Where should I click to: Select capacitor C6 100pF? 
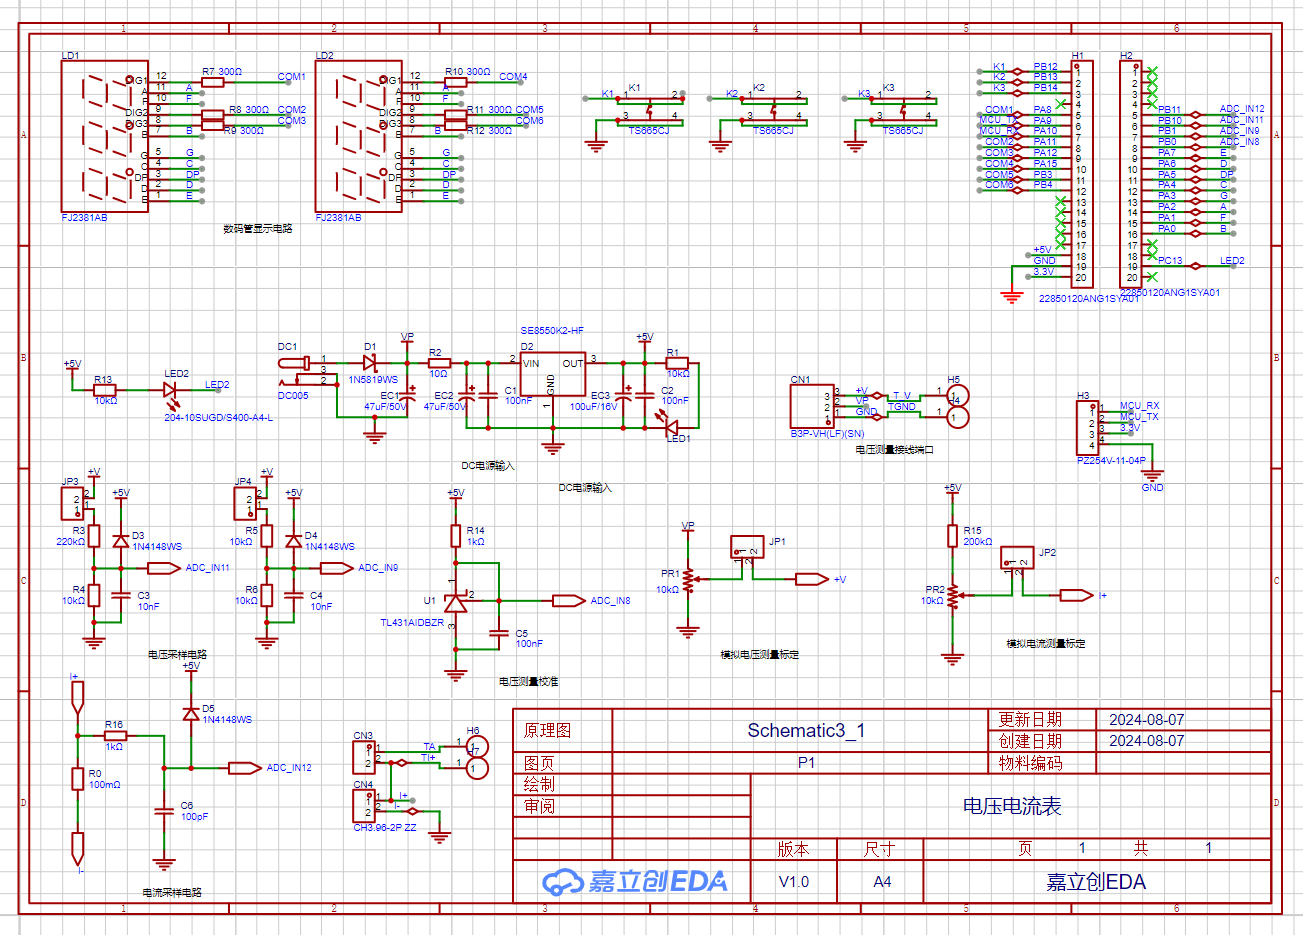click(x=164, y=811)
